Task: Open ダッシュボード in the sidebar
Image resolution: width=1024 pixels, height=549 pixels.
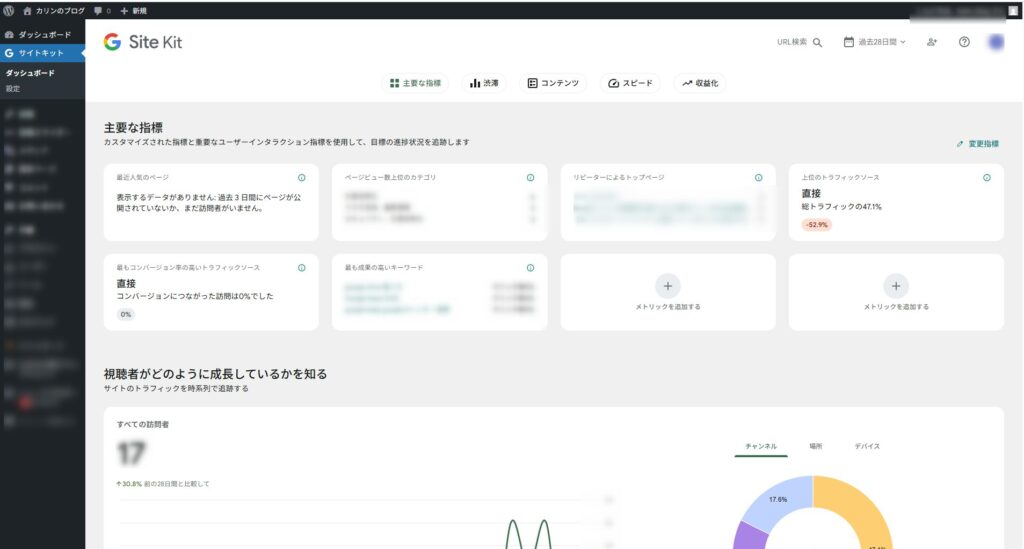Action: pos(42,35)
